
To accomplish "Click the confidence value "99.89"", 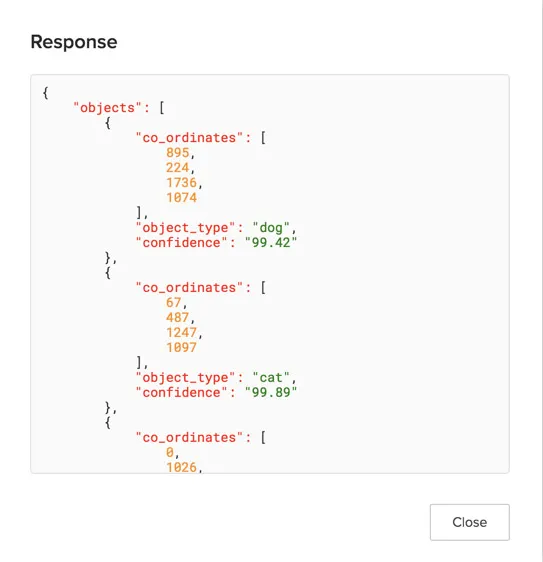I will click(271, 392).
